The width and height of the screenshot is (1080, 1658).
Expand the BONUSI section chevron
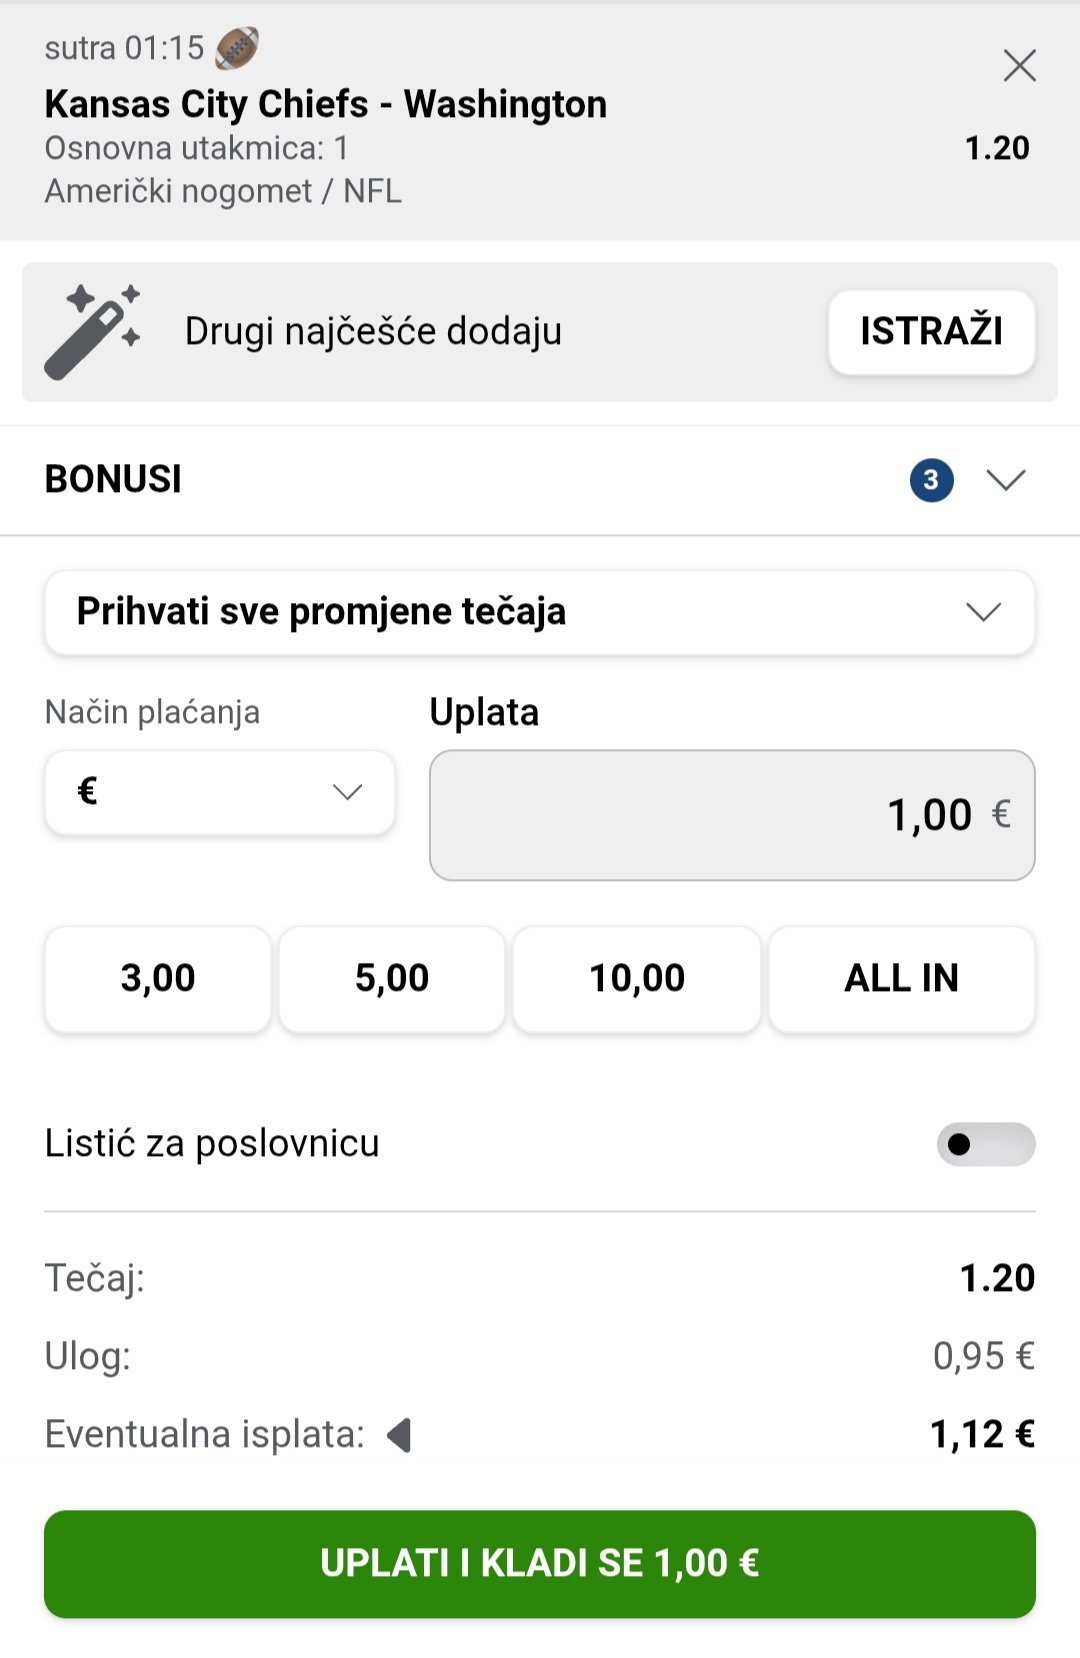point(1005,480)
